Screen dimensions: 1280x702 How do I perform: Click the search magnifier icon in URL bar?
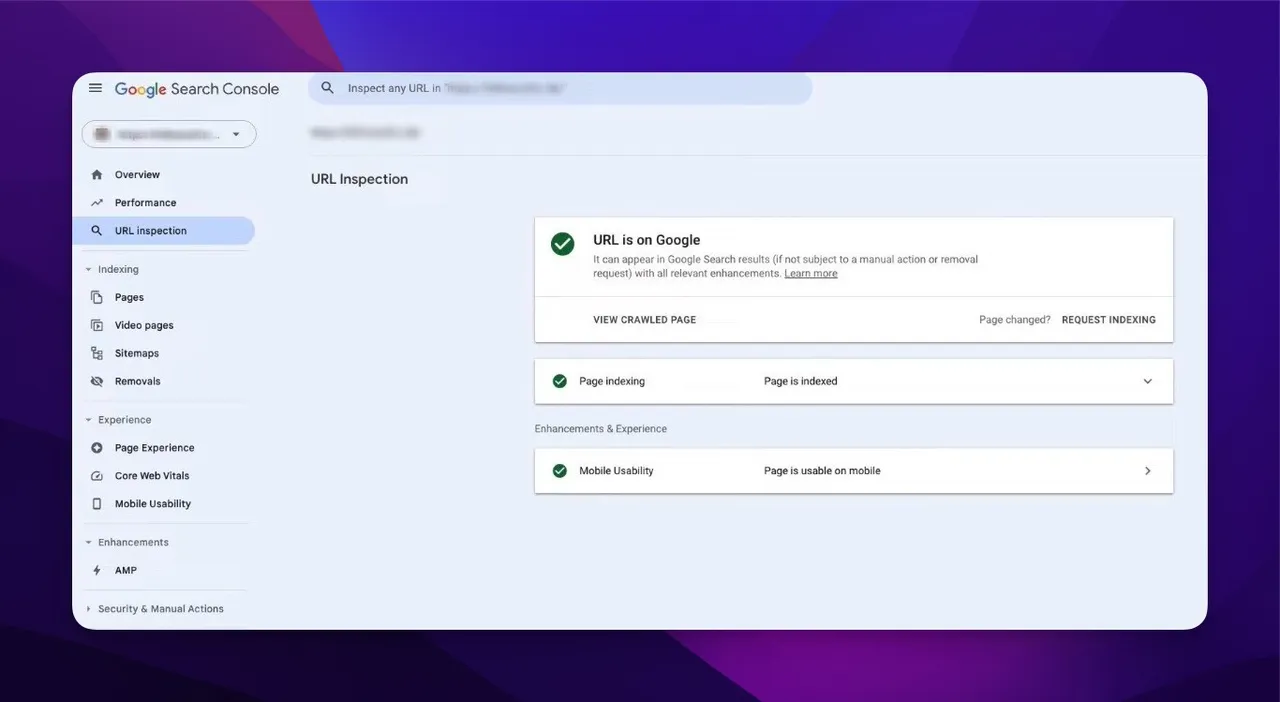click(x=327, y=88)
